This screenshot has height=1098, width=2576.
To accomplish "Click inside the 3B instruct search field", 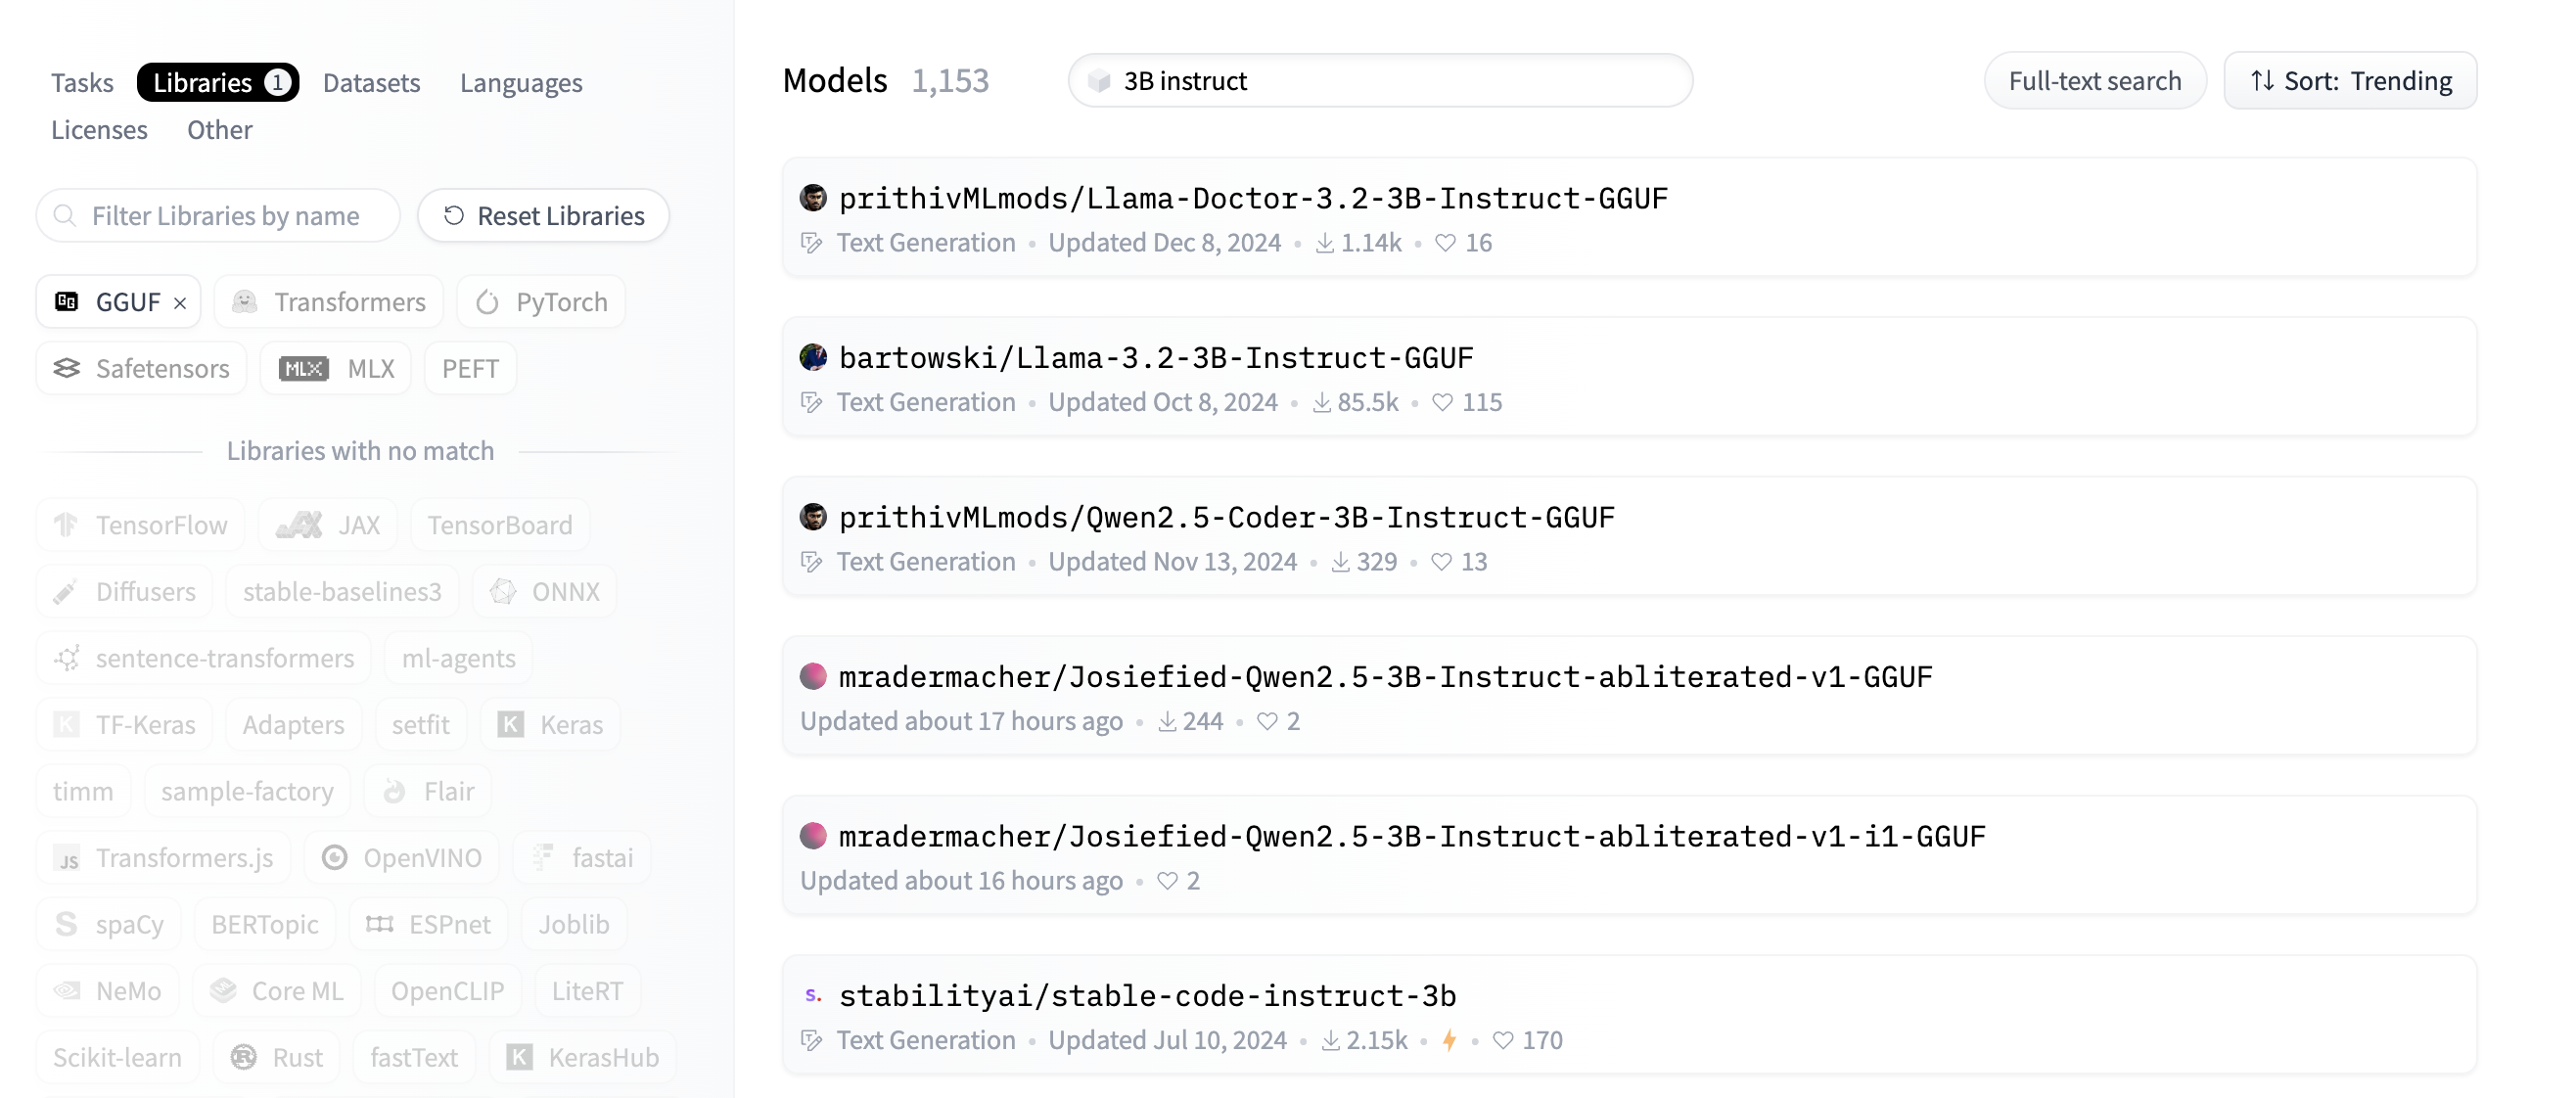I will [1380, 81].
